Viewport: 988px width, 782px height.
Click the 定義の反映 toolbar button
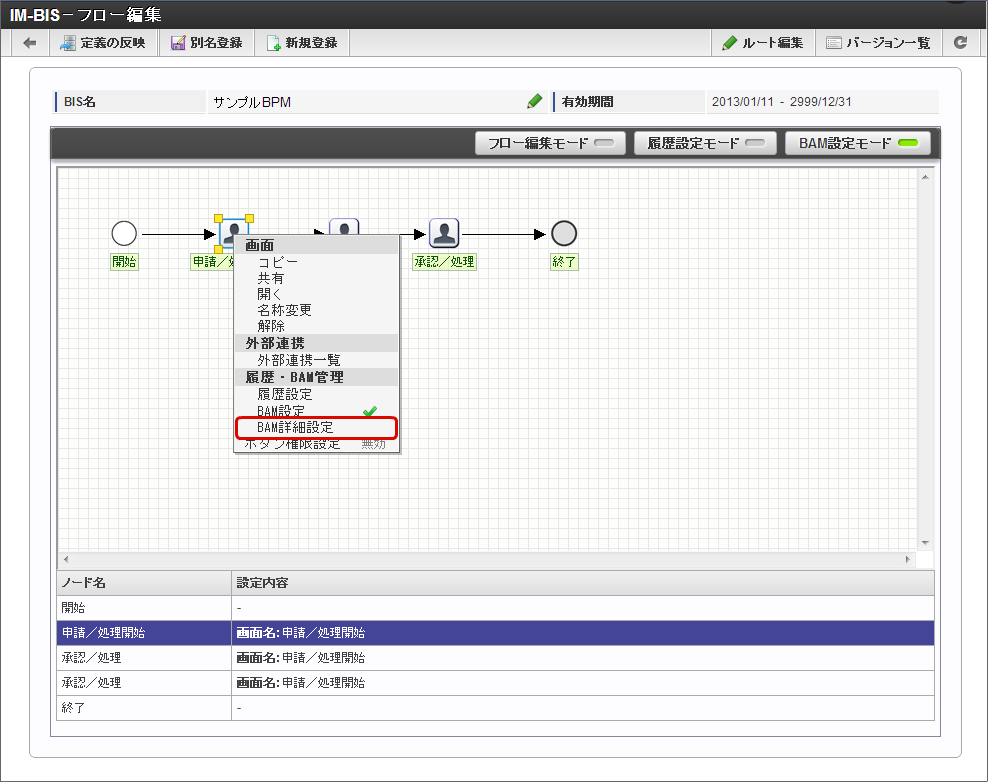pos(103,43)
